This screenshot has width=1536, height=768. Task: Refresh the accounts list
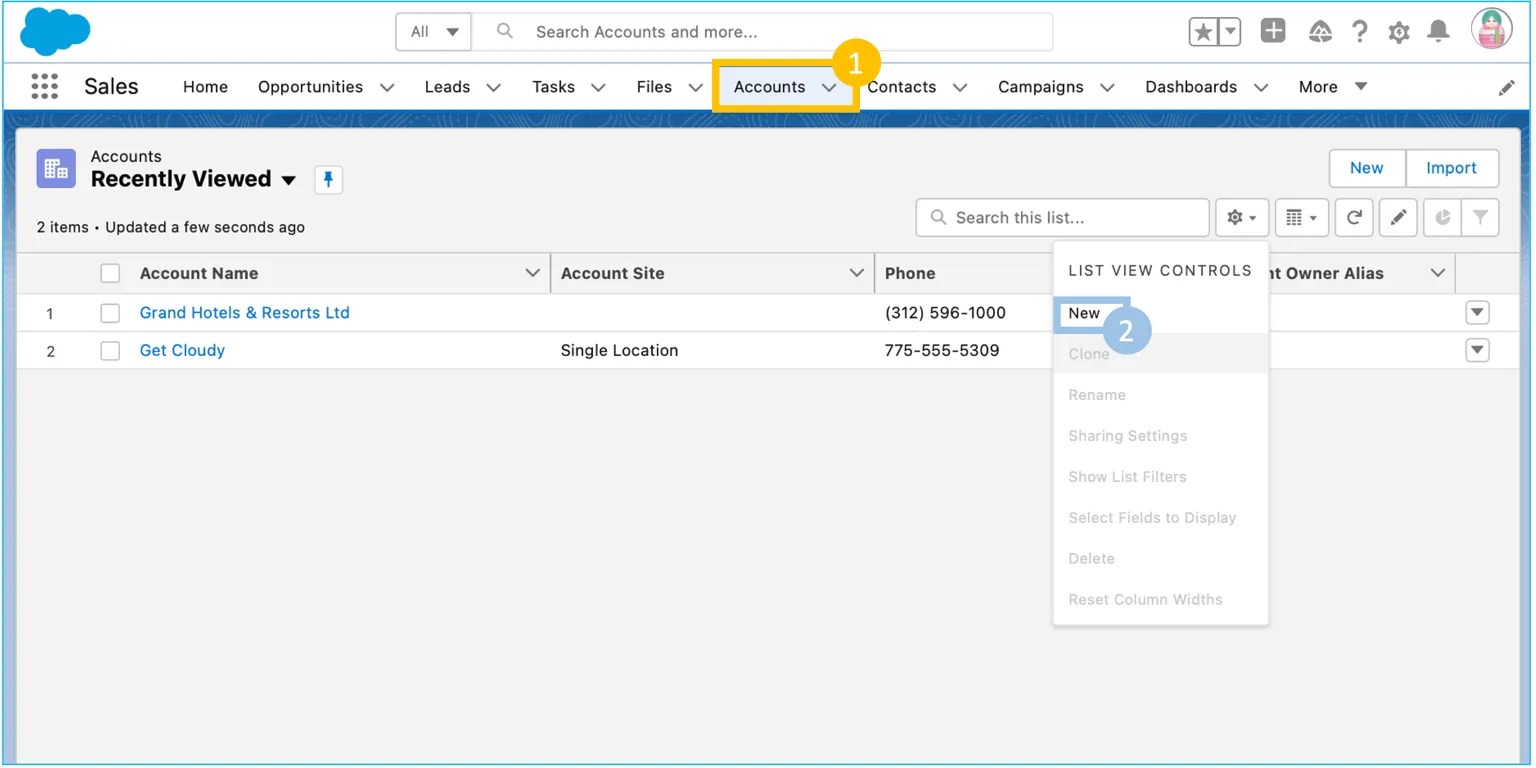coord(1354,217)
